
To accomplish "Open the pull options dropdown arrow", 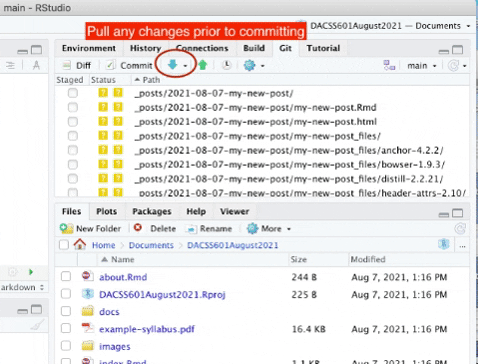I will (x=185, y=66).
